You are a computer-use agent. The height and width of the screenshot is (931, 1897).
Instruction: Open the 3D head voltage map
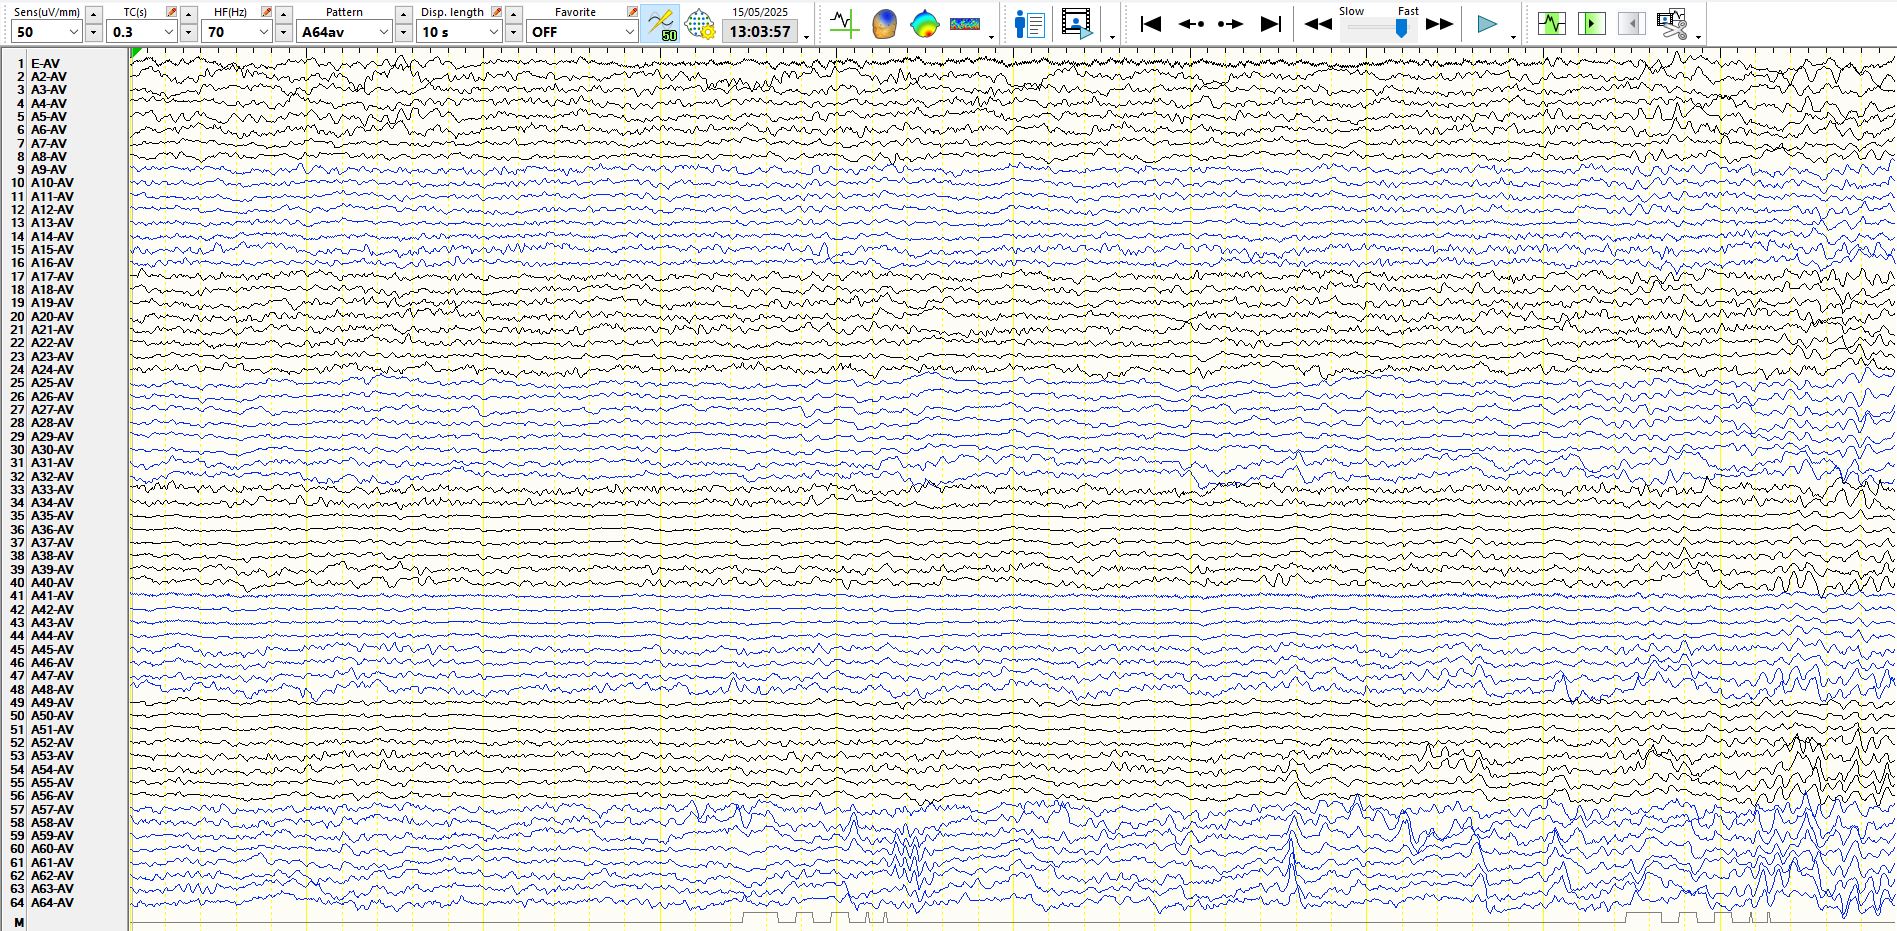(x=884, y=23)
